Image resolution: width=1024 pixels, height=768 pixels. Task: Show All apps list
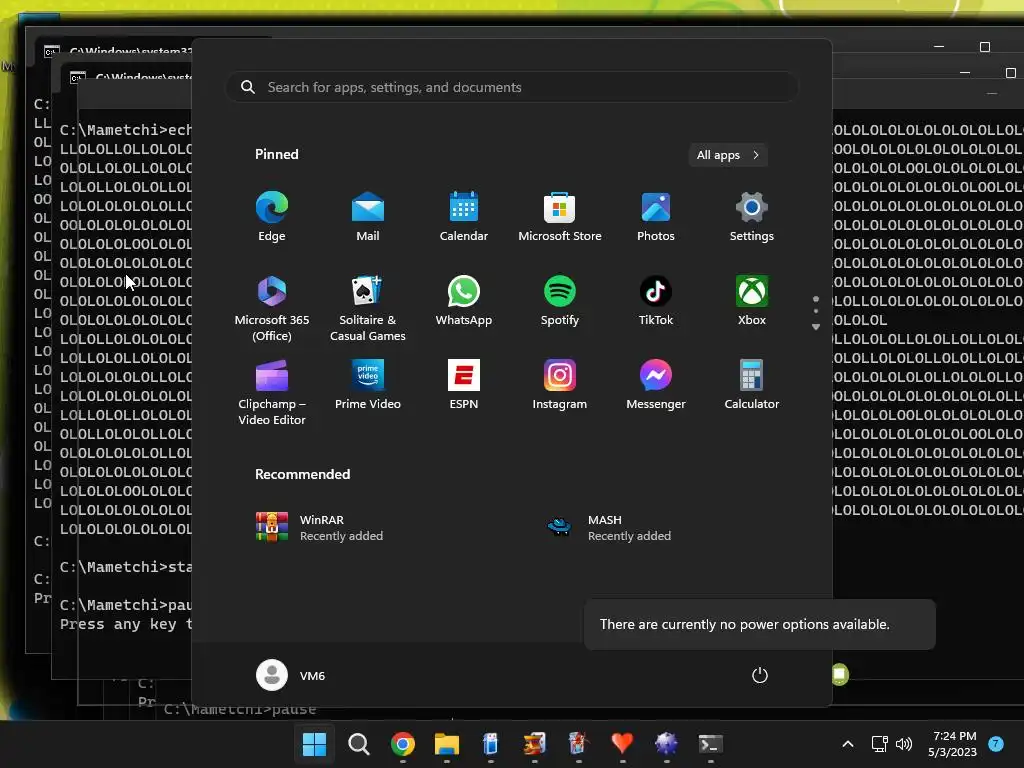click(x=728, y=155)
